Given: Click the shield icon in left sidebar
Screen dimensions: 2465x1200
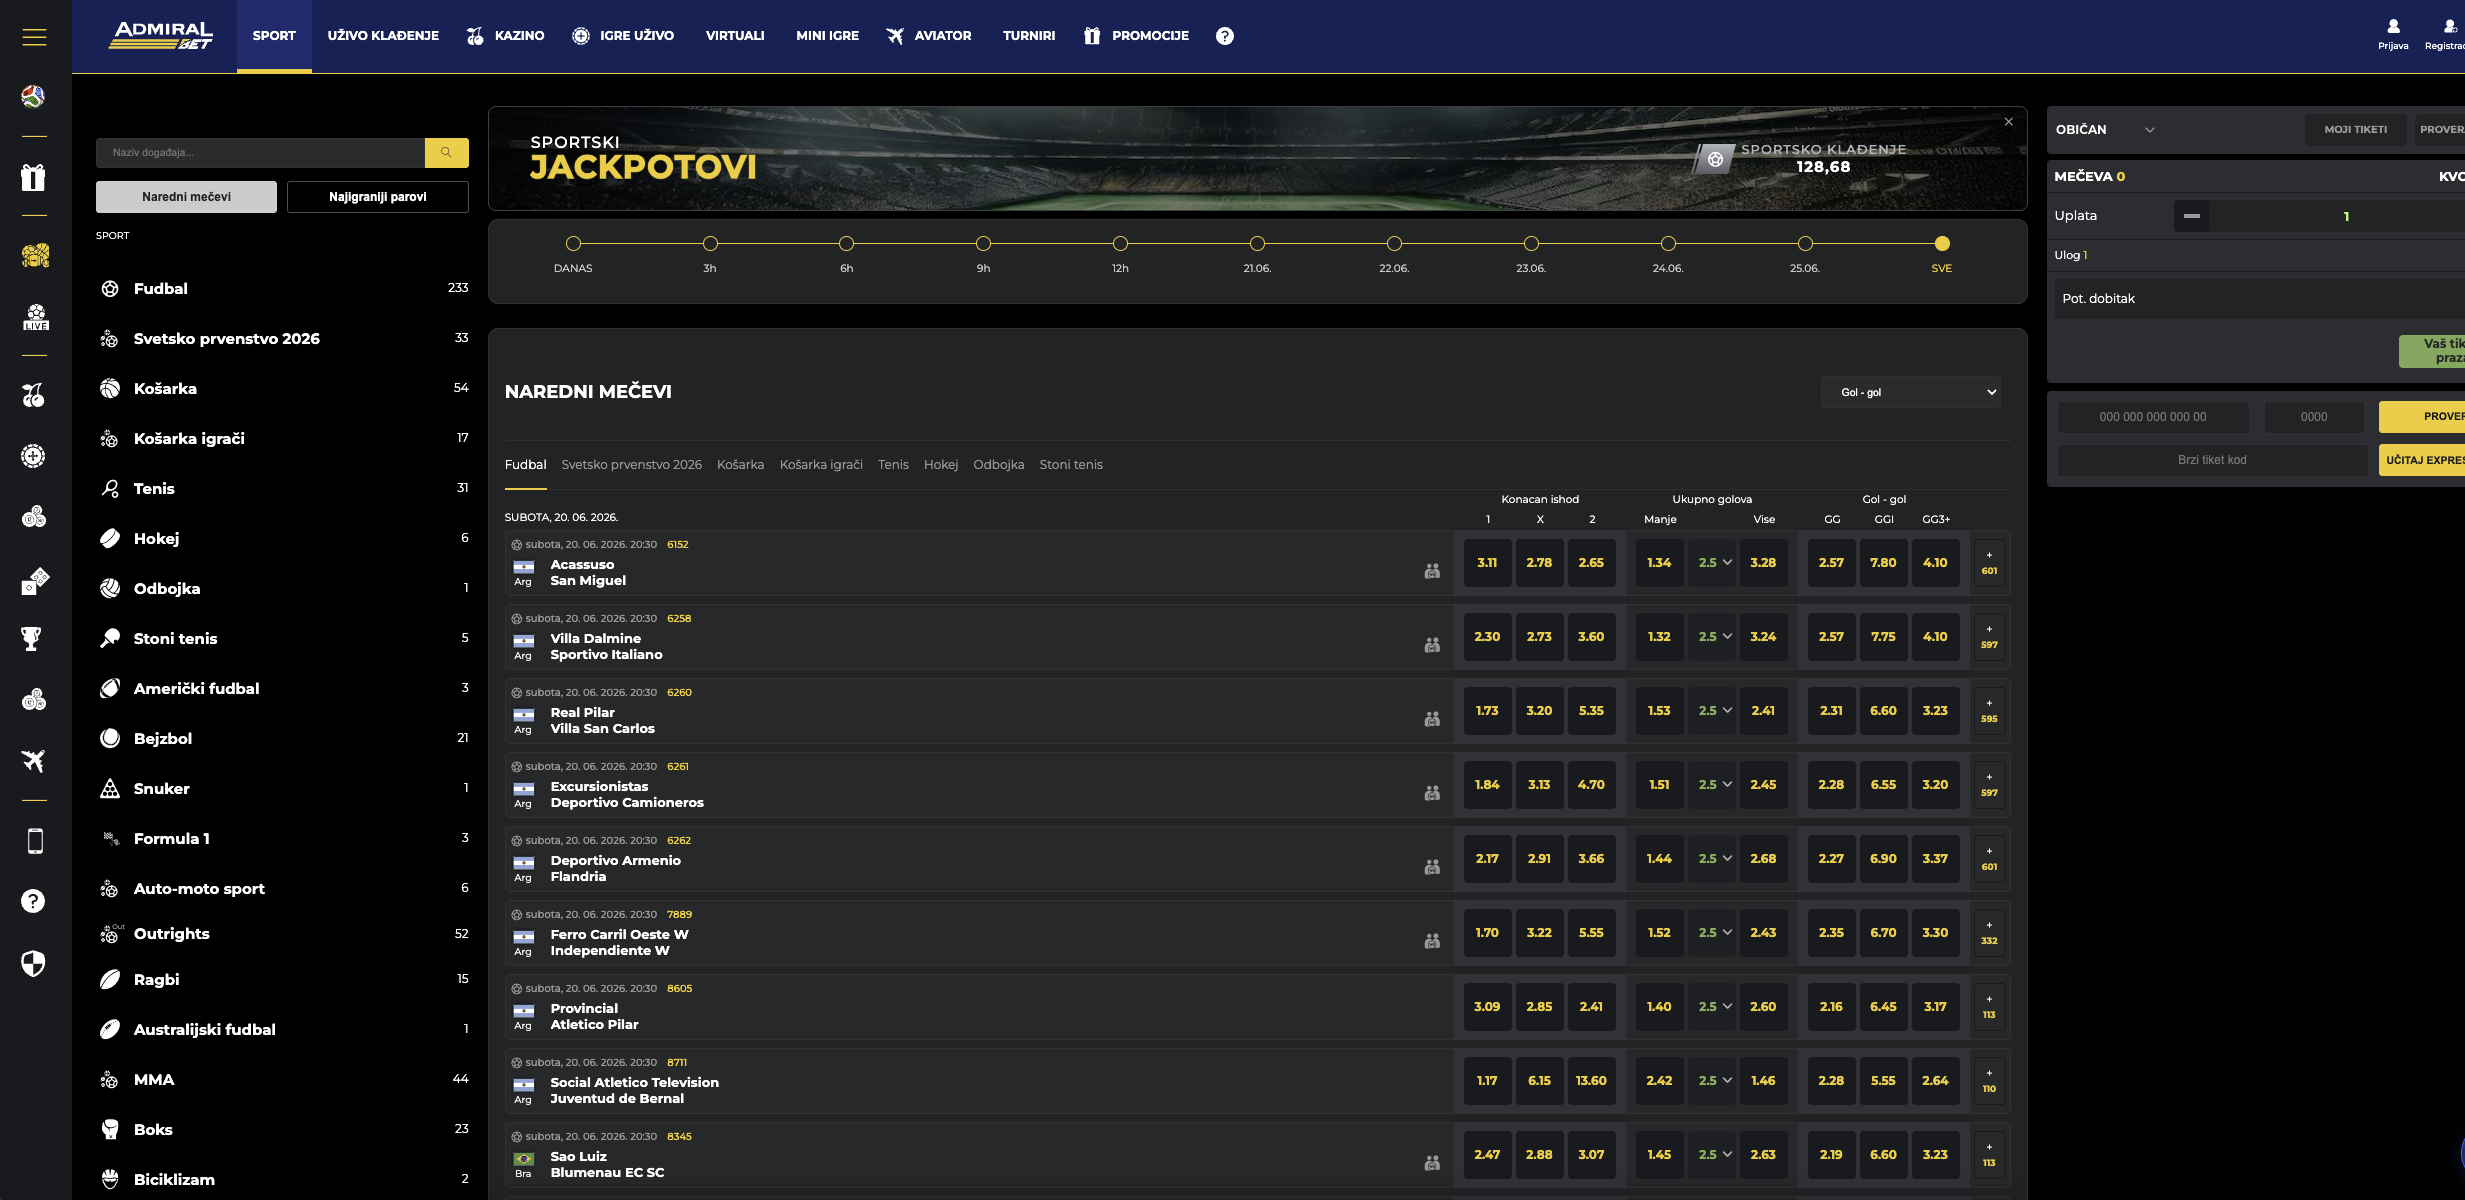Looking at the screenshot, I should click(34, 963).
